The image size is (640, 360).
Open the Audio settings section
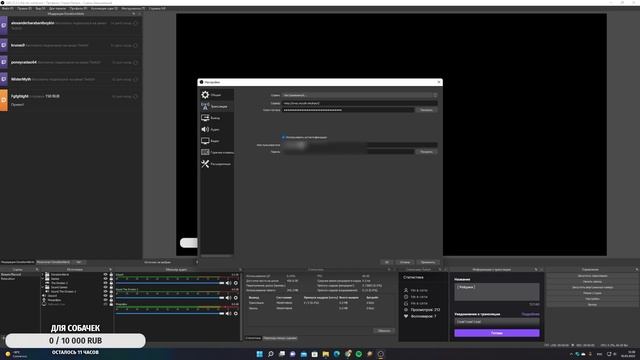(x=217, y=129)
